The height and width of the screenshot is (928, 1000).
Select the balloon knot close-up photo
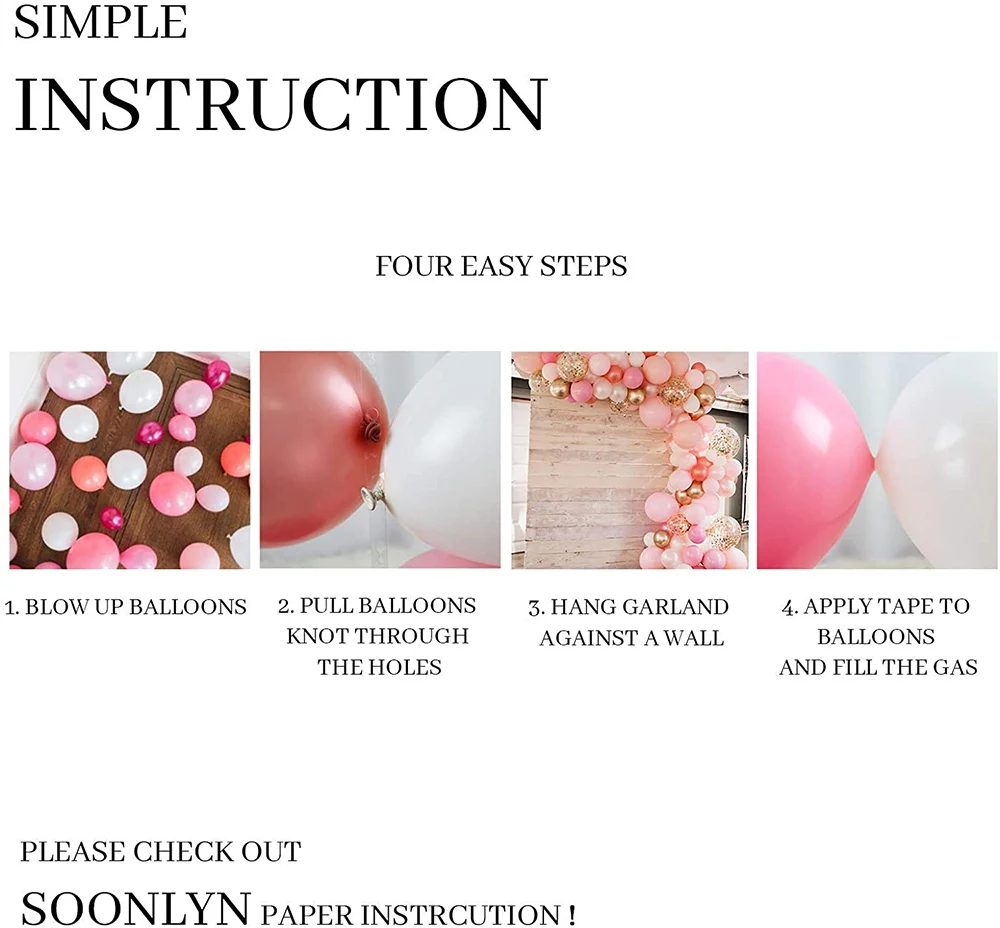tap(380, 460)
